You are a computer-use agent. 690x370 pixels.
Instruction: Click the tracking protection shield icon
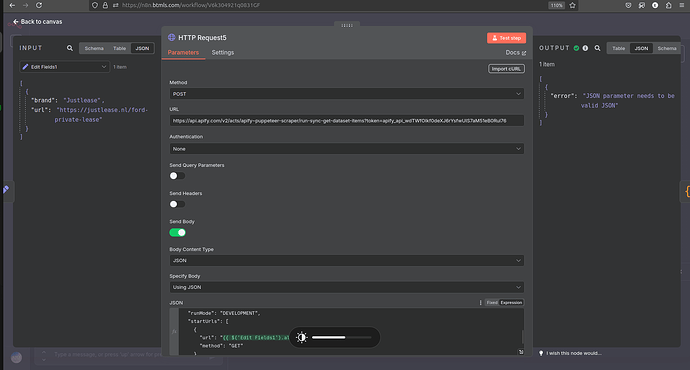(95, 5)
